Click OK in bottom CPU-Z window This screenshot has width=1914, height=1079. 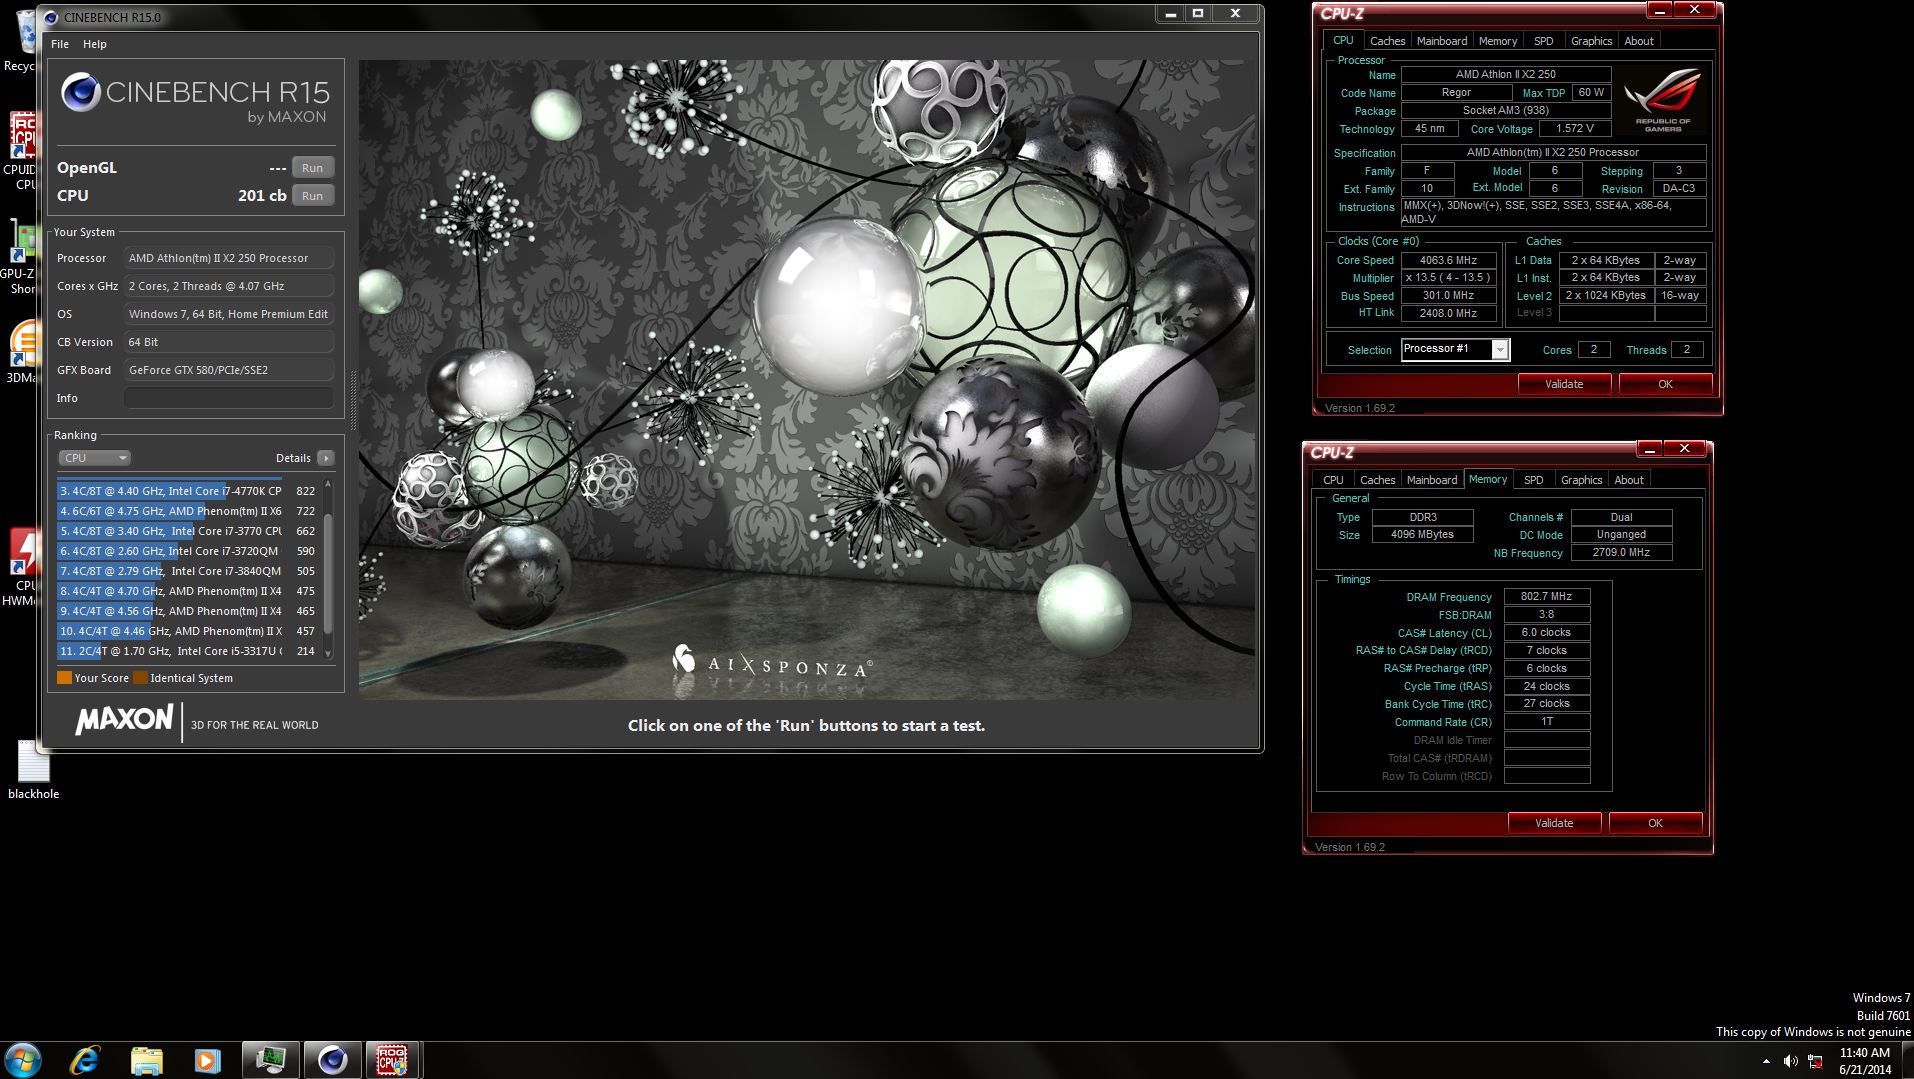1655,823
